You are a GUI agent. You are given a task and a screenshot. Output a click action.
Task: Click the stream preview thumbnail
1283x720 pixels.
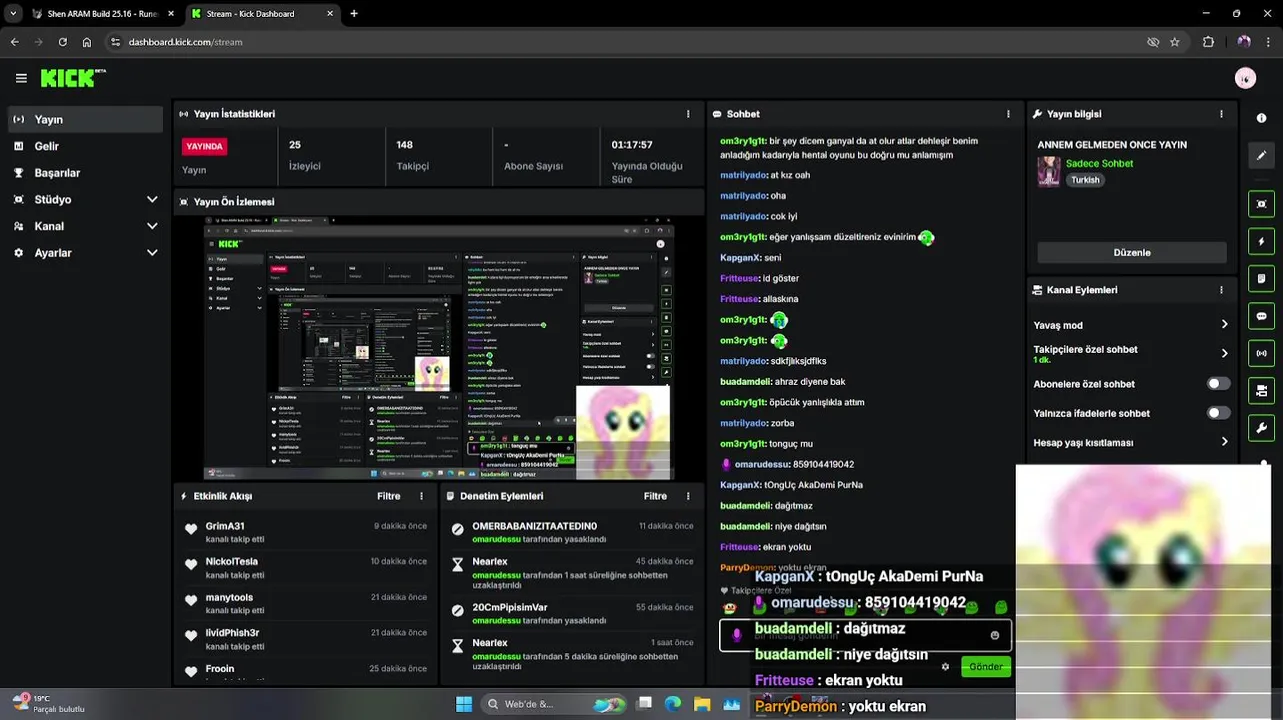[439, 348]
